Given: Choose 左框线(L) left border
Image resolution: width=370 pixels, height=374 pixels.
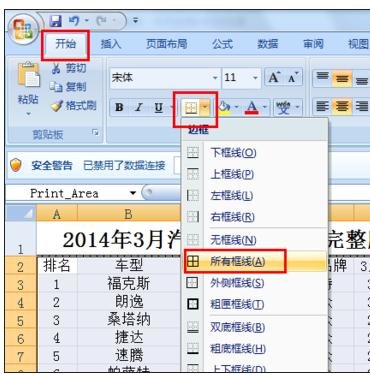Looking at the screenshot, I should tap(254, 196).
